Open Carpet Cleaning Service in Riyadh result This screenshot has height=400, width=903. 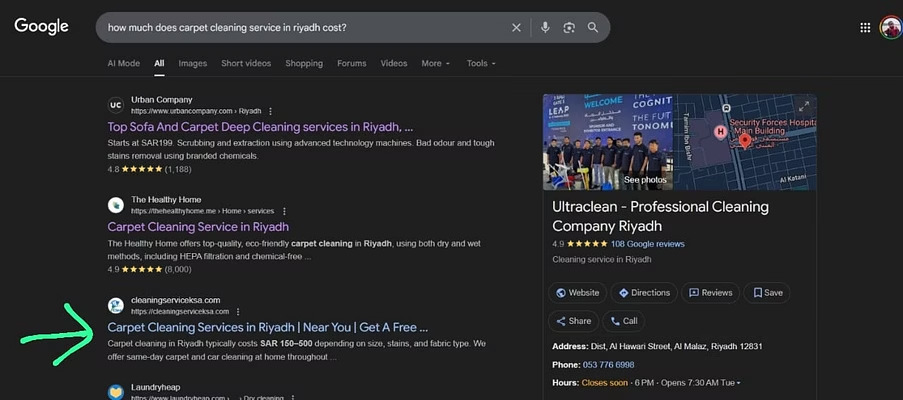coord(198,227)
